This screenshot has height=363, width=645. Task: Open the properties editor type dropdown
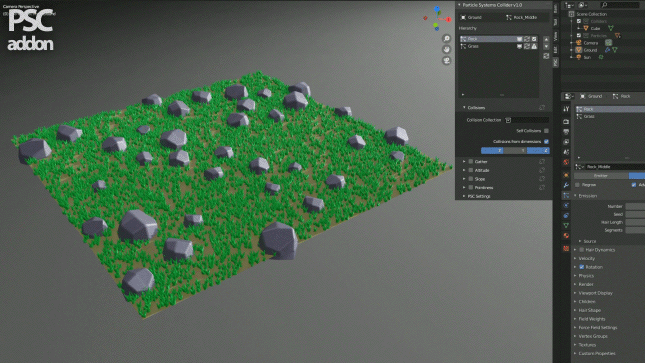[x=569, y=96]
